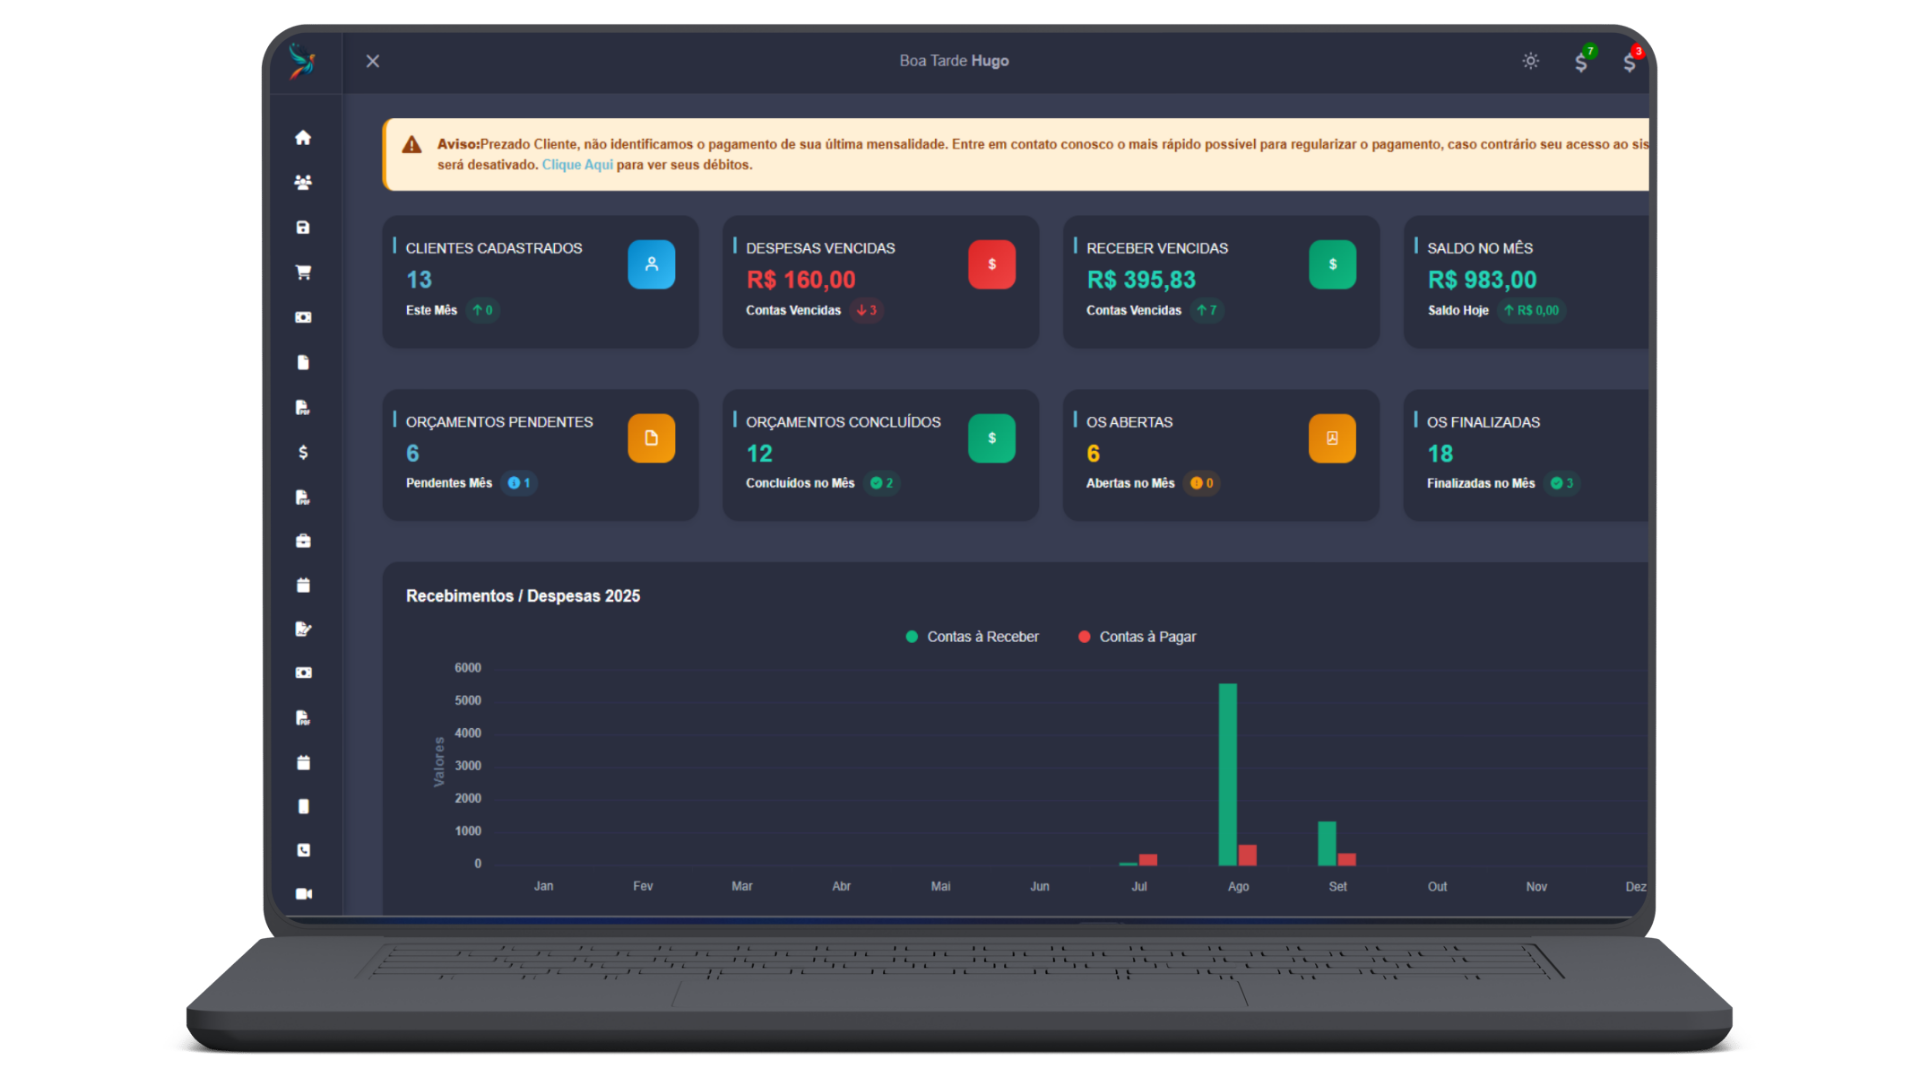Open the shopping cart icon in sidebar
1920x1080 pixels.
pos(303,272)
